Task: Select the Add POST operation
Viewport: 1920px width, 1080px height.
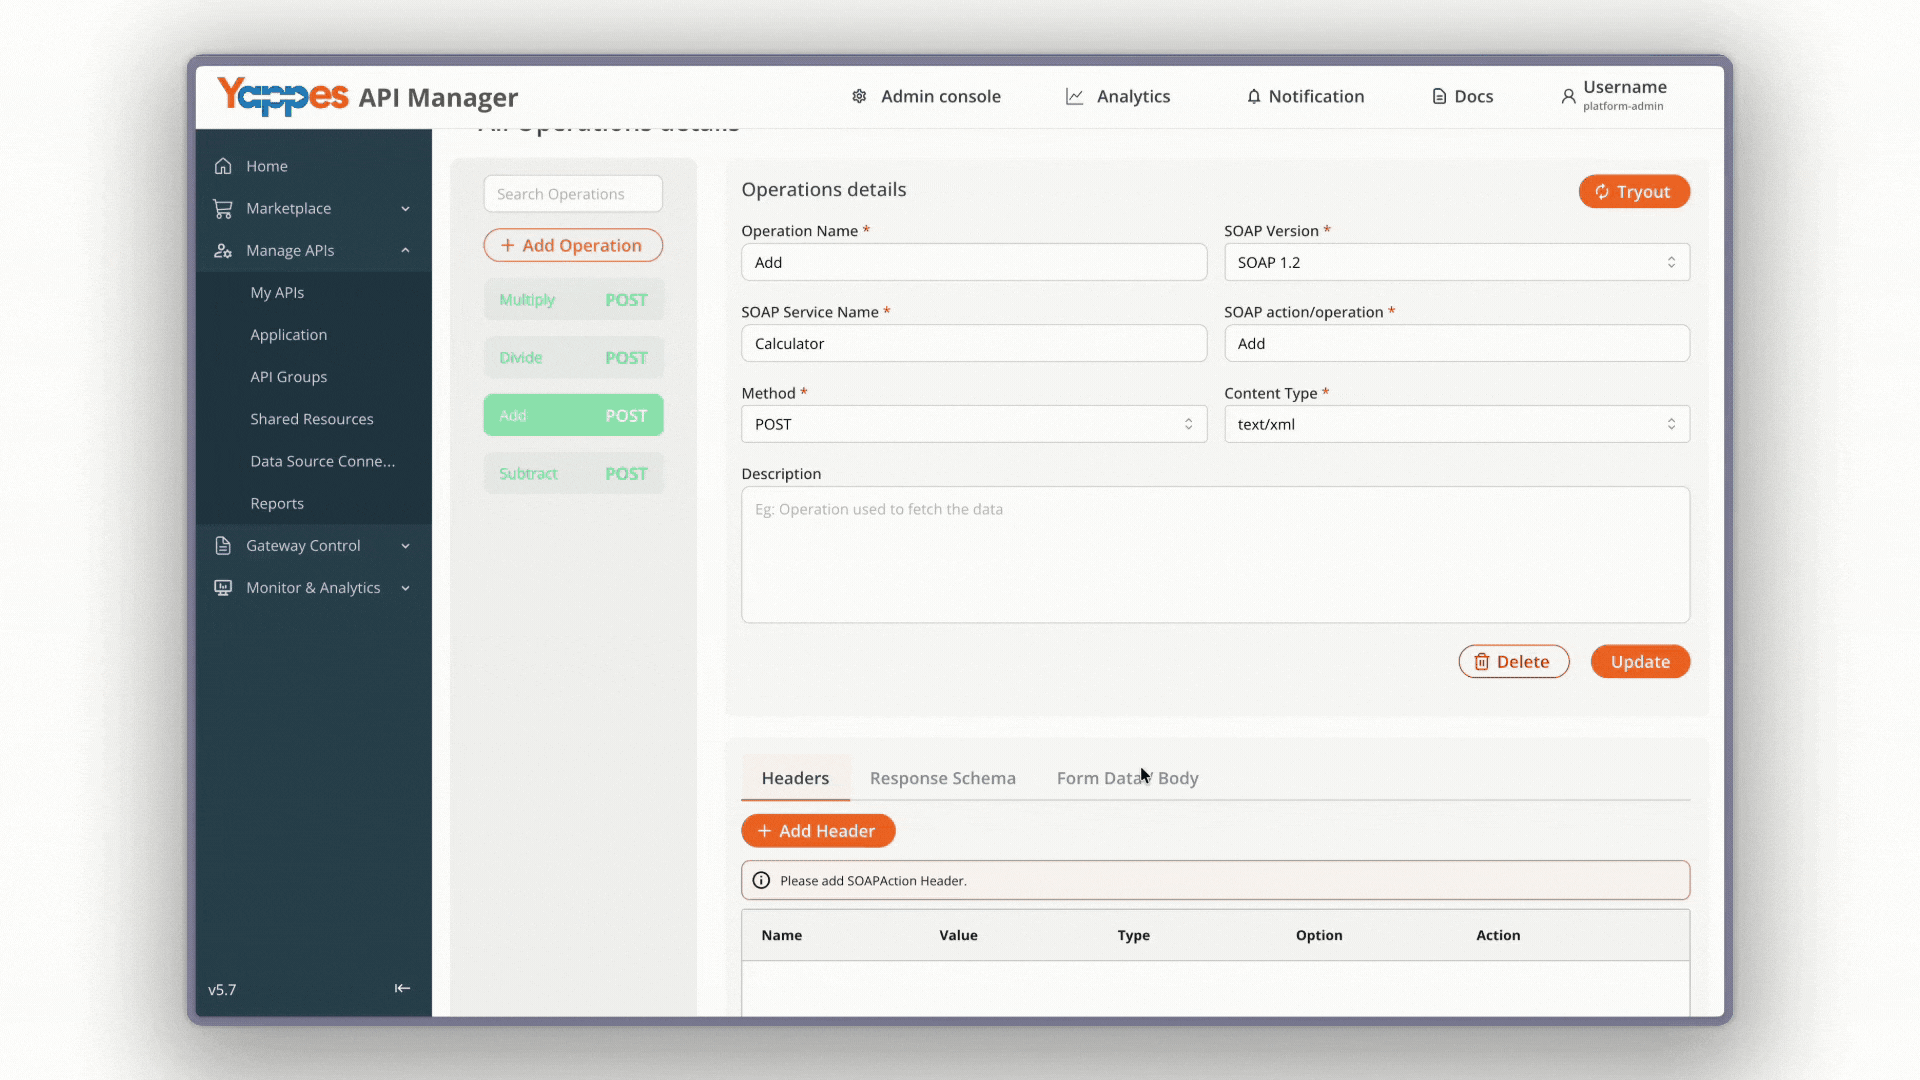Action: 573,415
